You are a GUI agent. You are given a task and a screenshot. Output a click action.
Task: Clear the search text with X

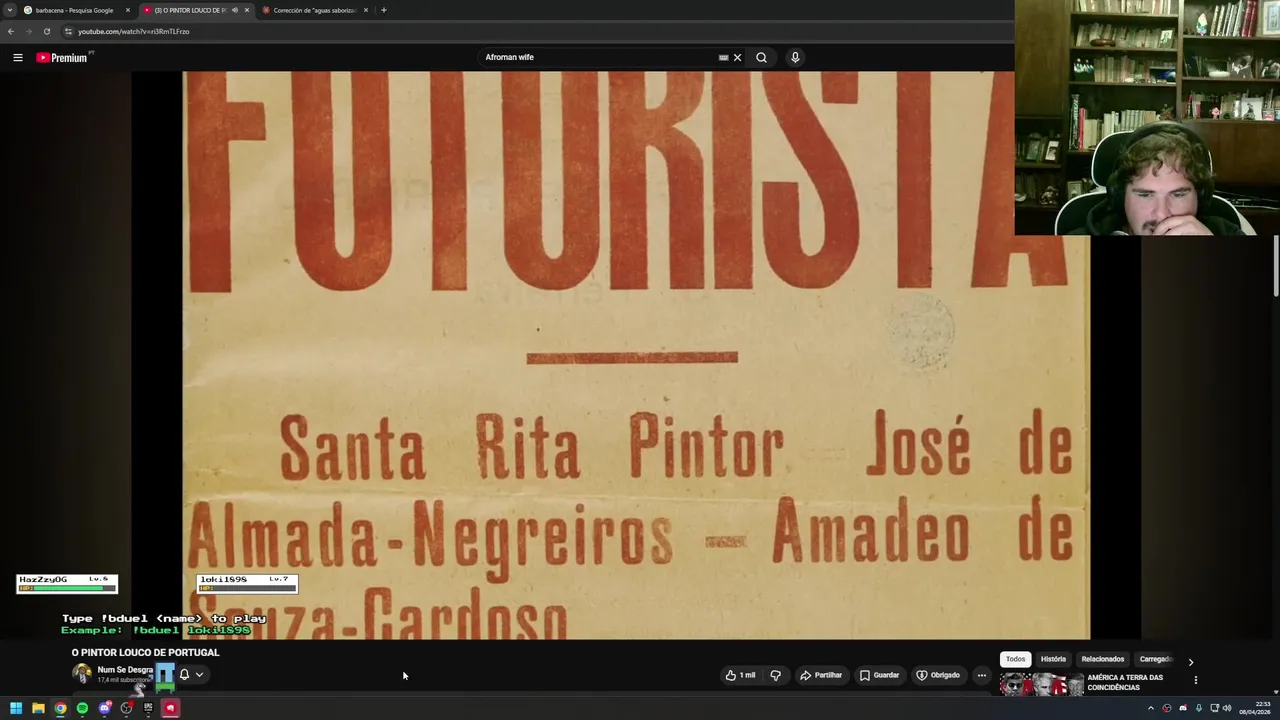[x=737, y=57]
